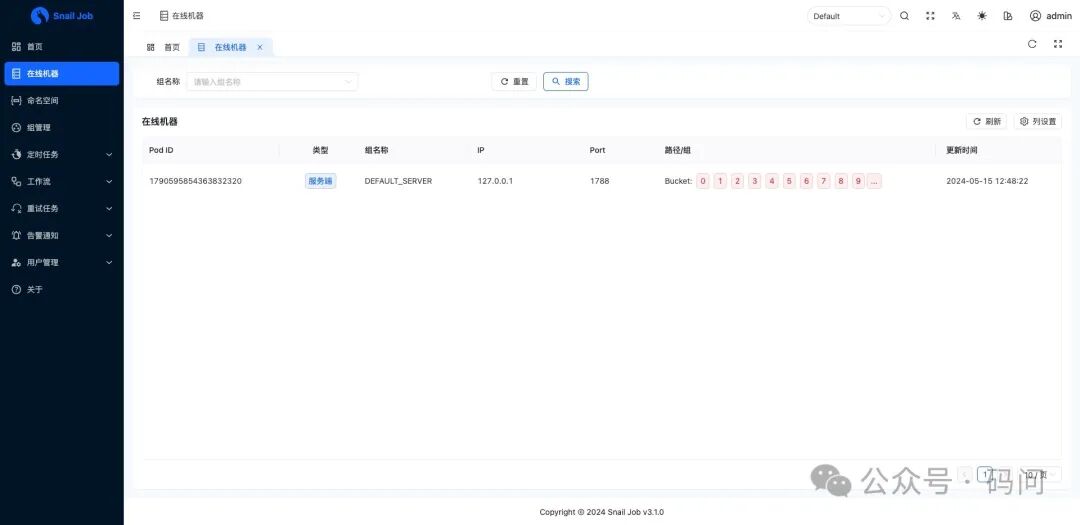Switch to the 首页 tab
1080x525 pixels.
click(163, 48)
